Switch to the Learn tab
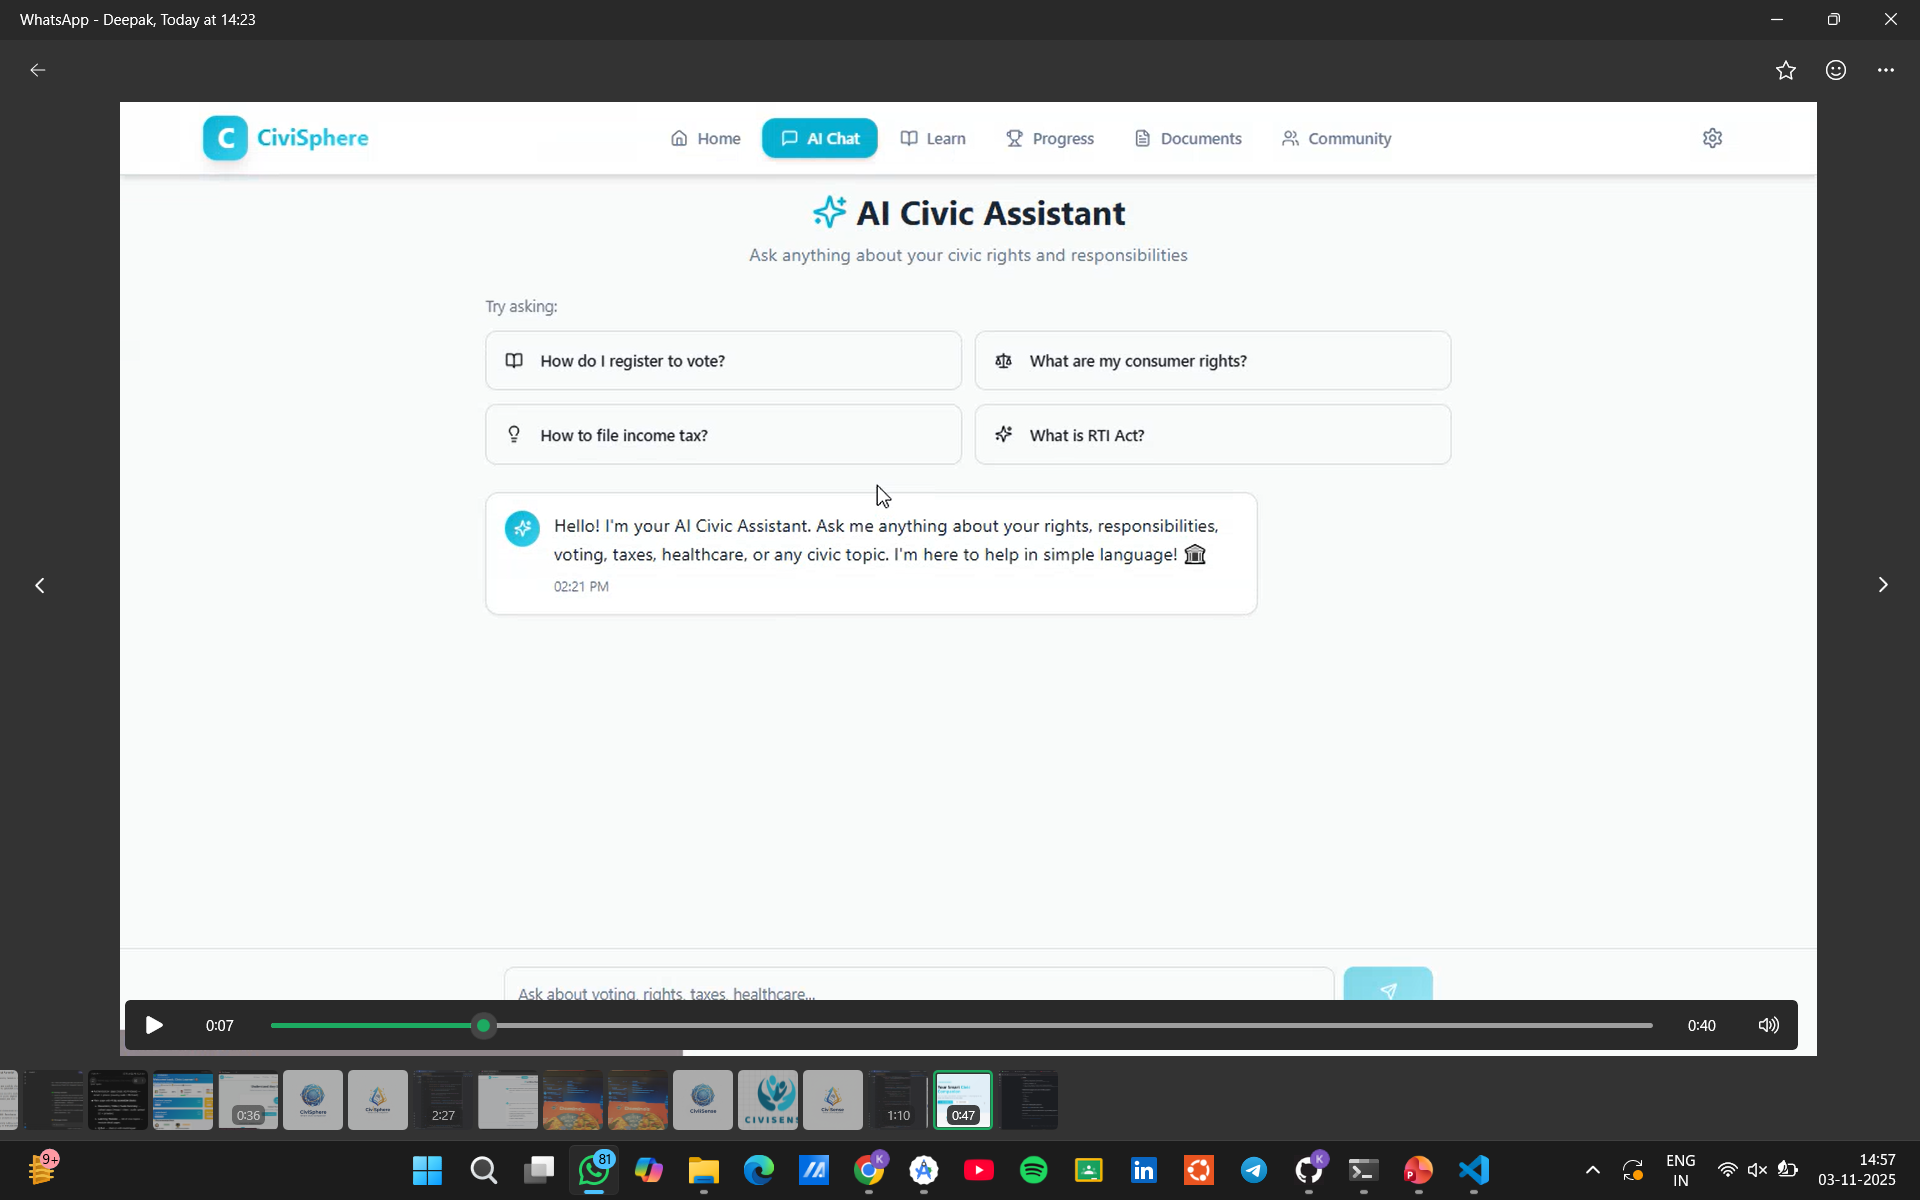Image resolution: width=1920 pixels, height=1200 pixels. 933,138
